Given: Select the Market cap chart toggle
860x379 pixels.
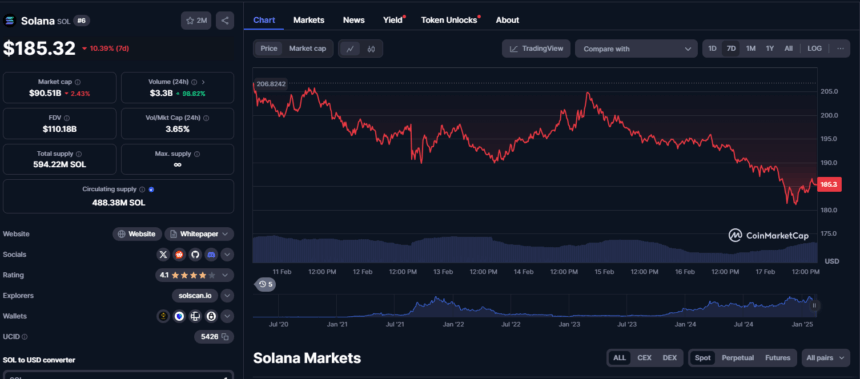Looking at the screenshot, I should click(307, 49).
